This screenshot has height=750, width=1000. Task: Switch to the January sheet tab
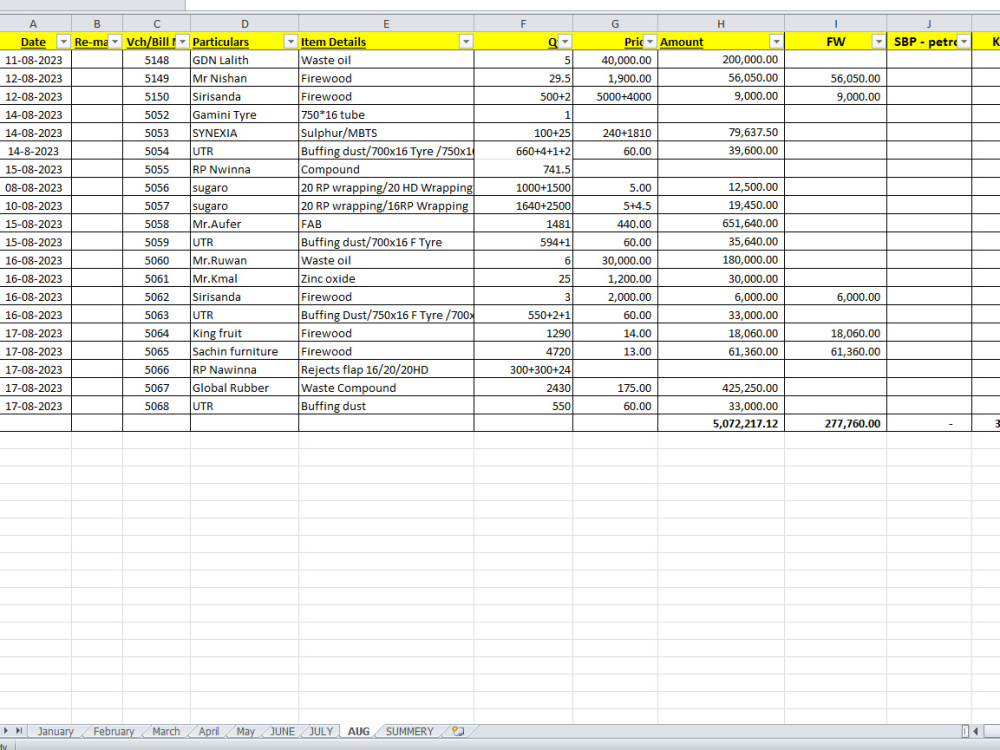pos(55,731)
